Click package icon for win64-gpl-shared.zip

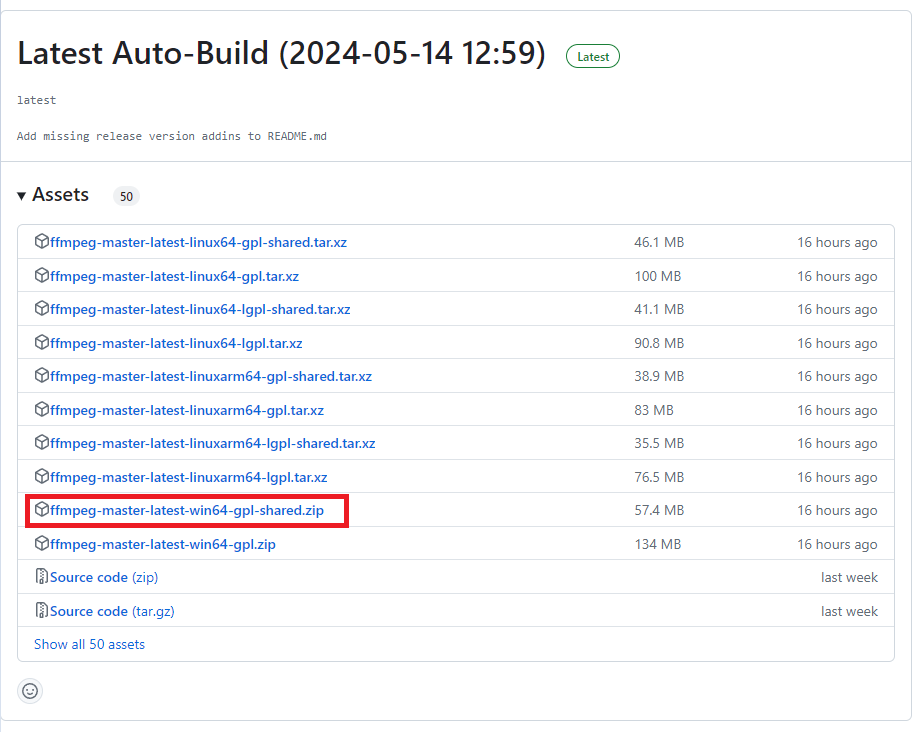click(x=41, y=509)
